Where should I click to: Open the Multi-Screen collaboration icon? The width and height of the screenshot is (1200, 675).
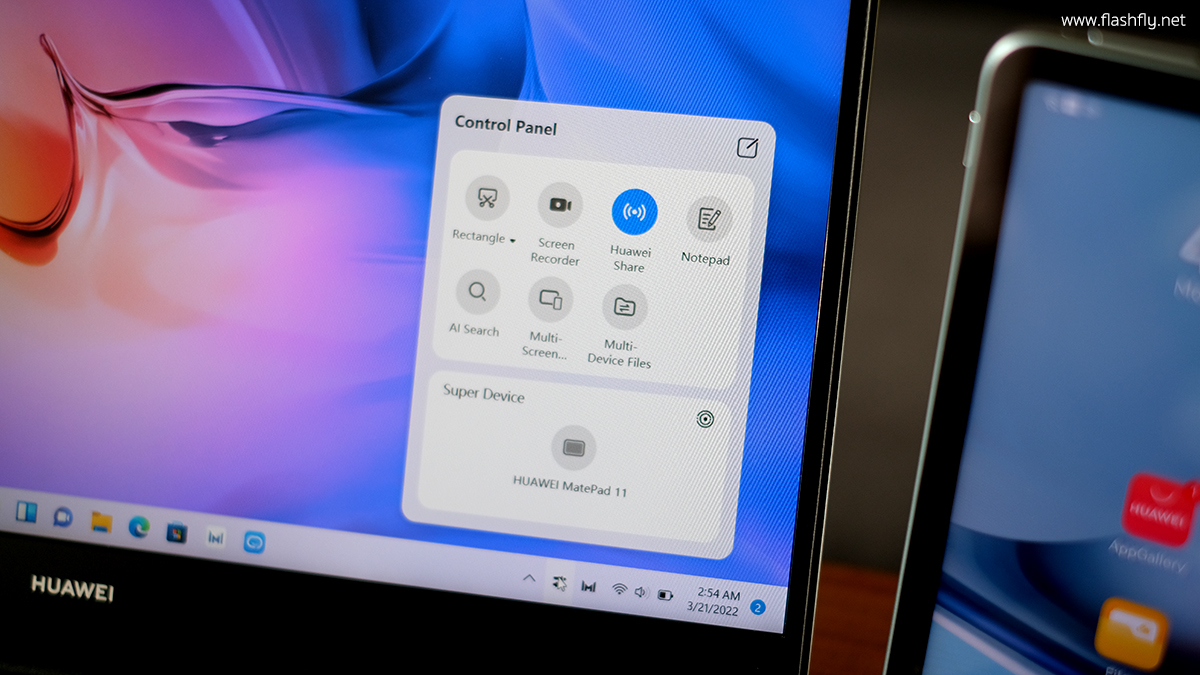click(550, 298)
